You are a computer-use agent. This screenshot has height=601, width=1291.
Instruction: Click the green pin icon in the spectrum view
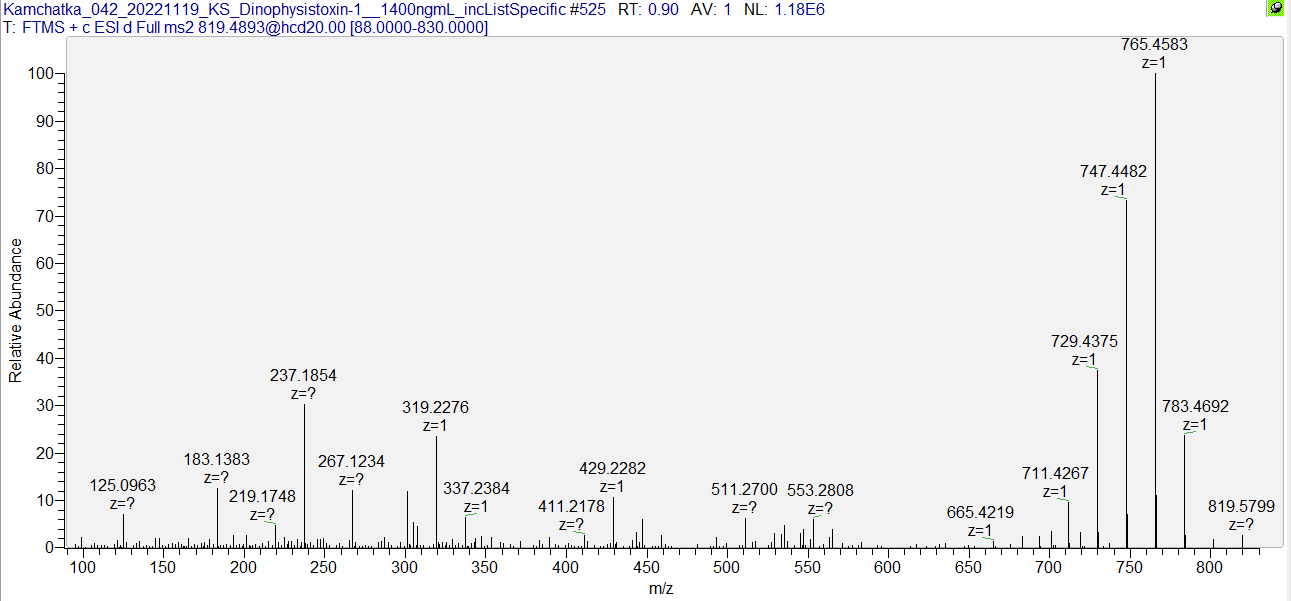tap(1275, 9)
